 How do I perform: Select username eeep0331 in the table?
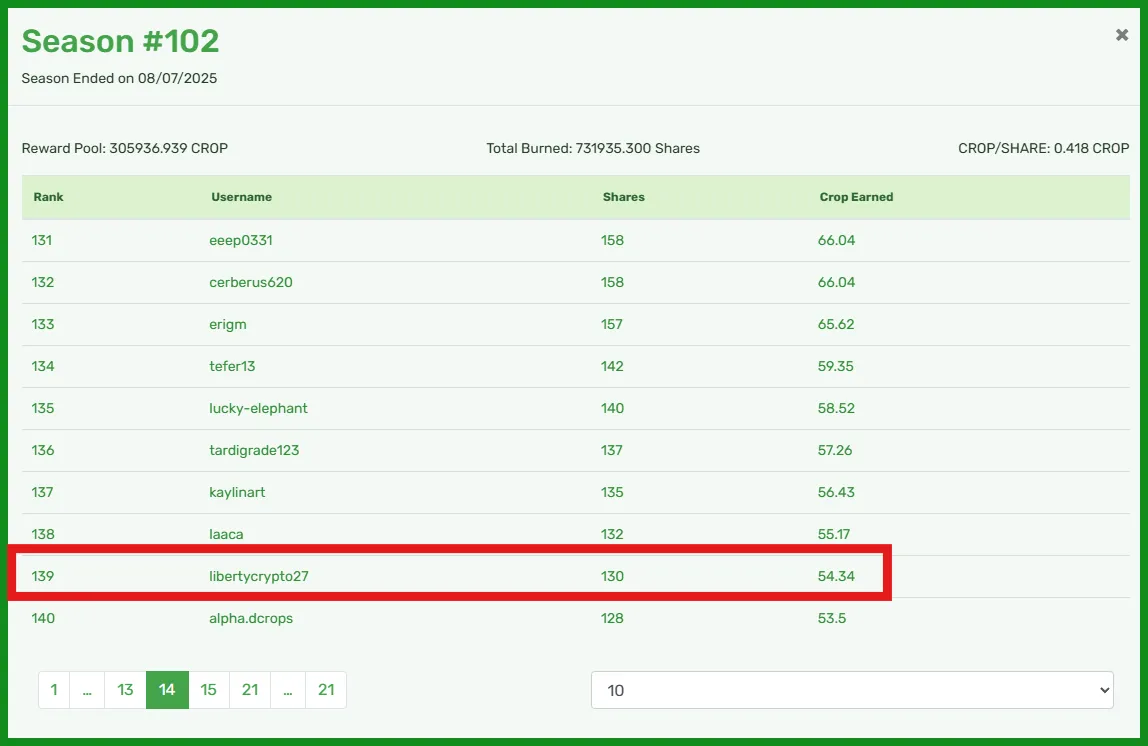[241, 240]
